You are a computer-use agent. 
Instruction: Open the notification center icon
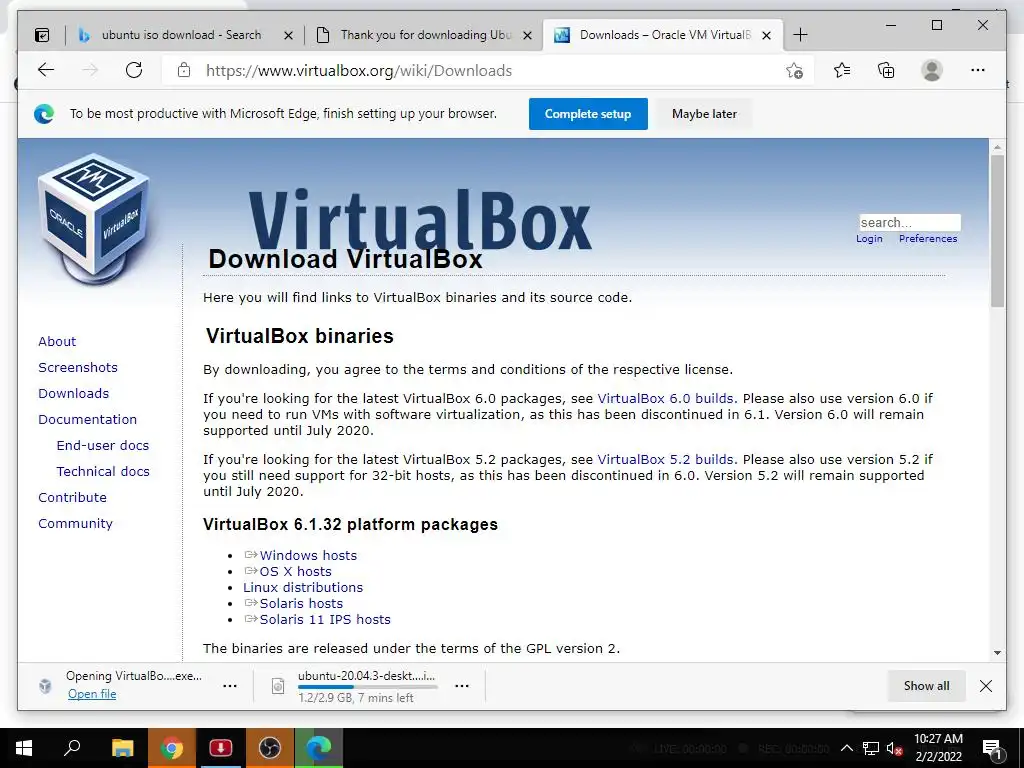[x=993, y=748]
